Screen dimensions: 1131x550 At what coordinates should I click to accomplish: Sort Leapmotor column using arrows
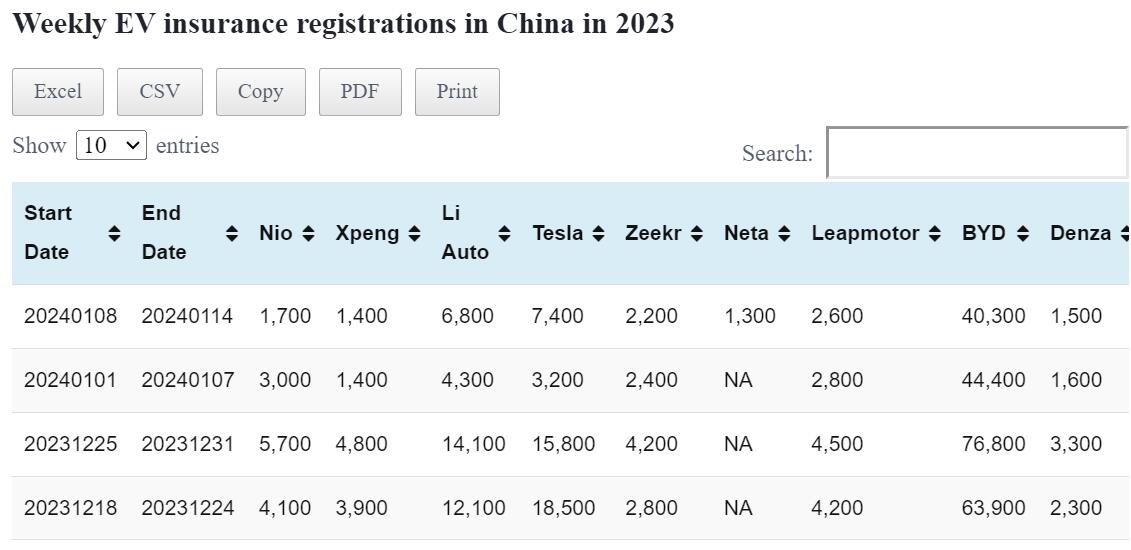pyautogui.click(x=934, y=233)
